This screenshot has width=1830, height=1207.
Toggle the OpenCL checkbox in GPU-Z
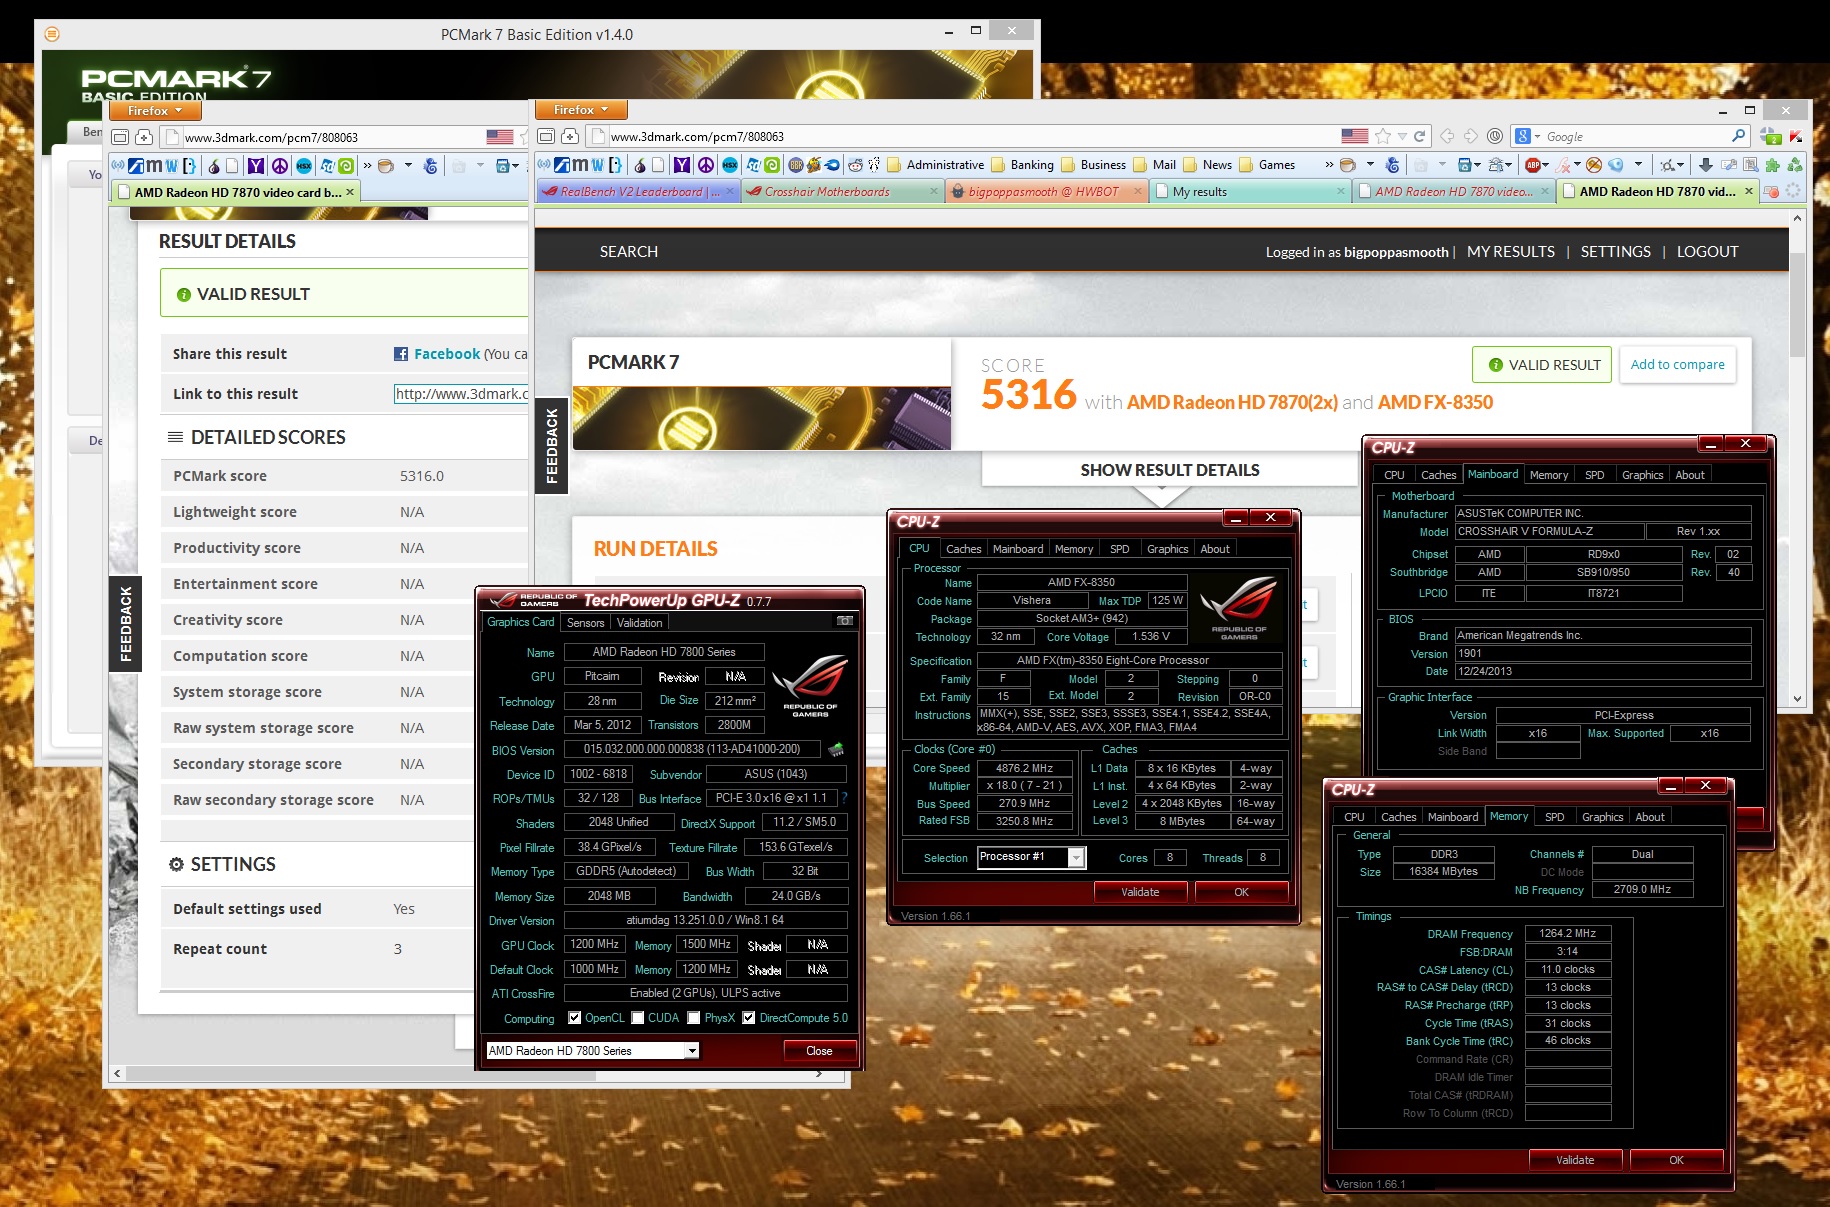[575, 1018]
